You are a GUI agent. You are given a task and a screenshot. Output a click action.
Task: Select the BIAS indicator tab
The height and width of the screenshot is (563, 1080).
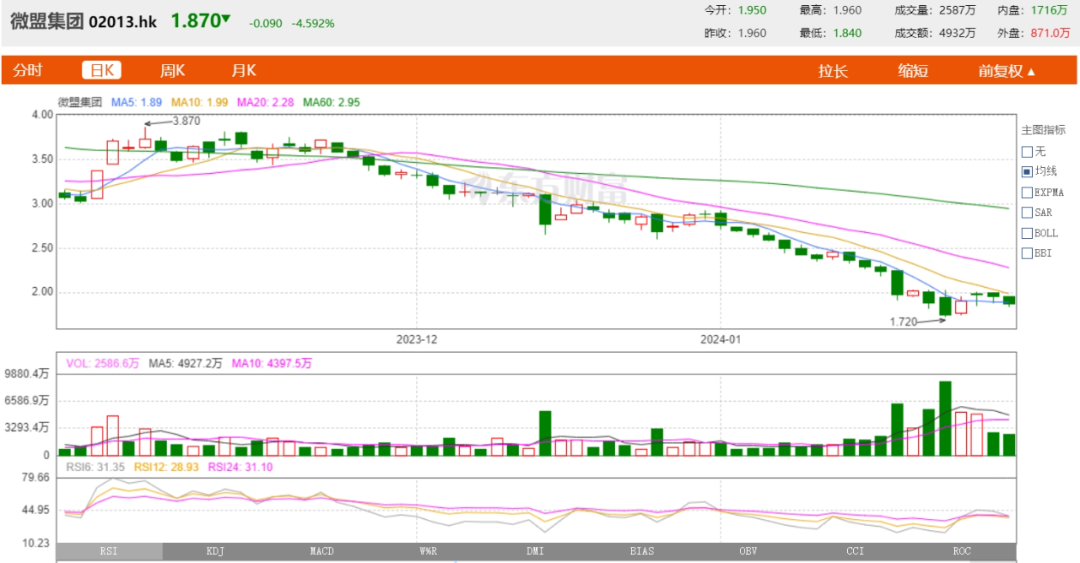[x=642, y=551]
